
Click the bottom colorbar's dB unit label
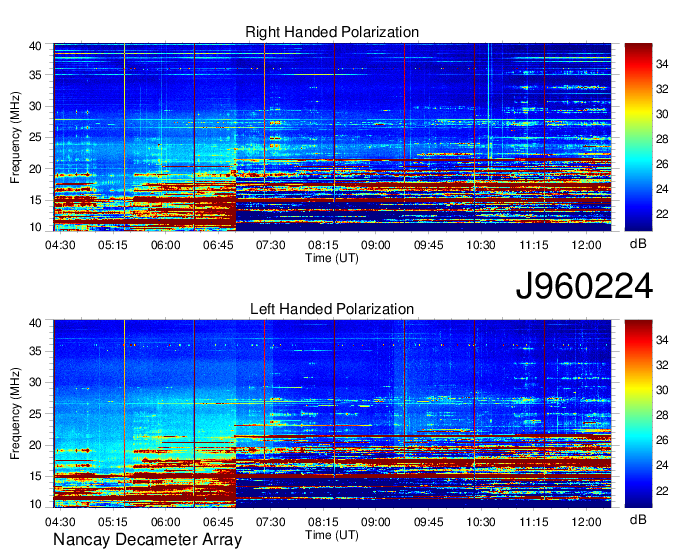click(x=638, y=519)
